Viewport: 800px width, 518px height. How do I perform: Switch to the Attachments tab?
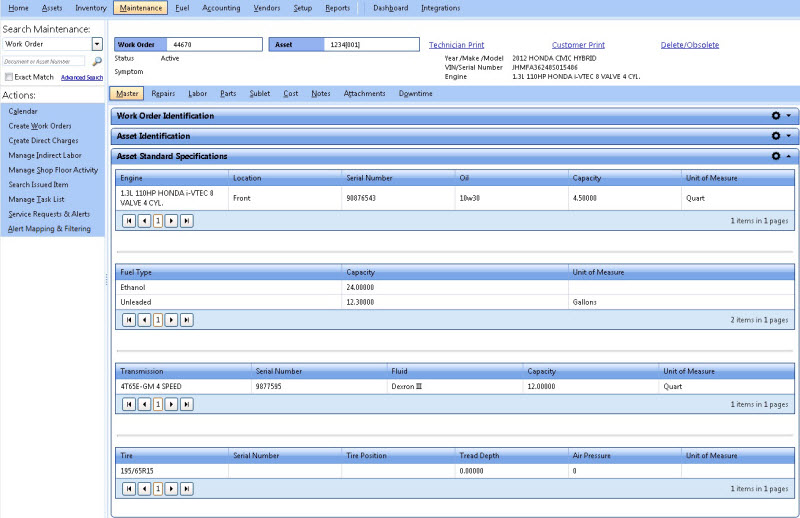point(364,93)
